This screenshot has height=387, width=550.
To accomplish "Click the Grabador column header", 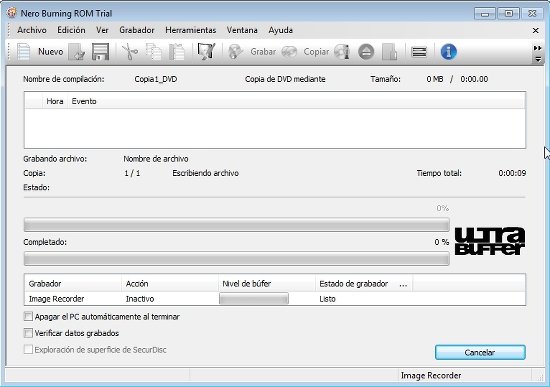I will (x=73, y=283).
